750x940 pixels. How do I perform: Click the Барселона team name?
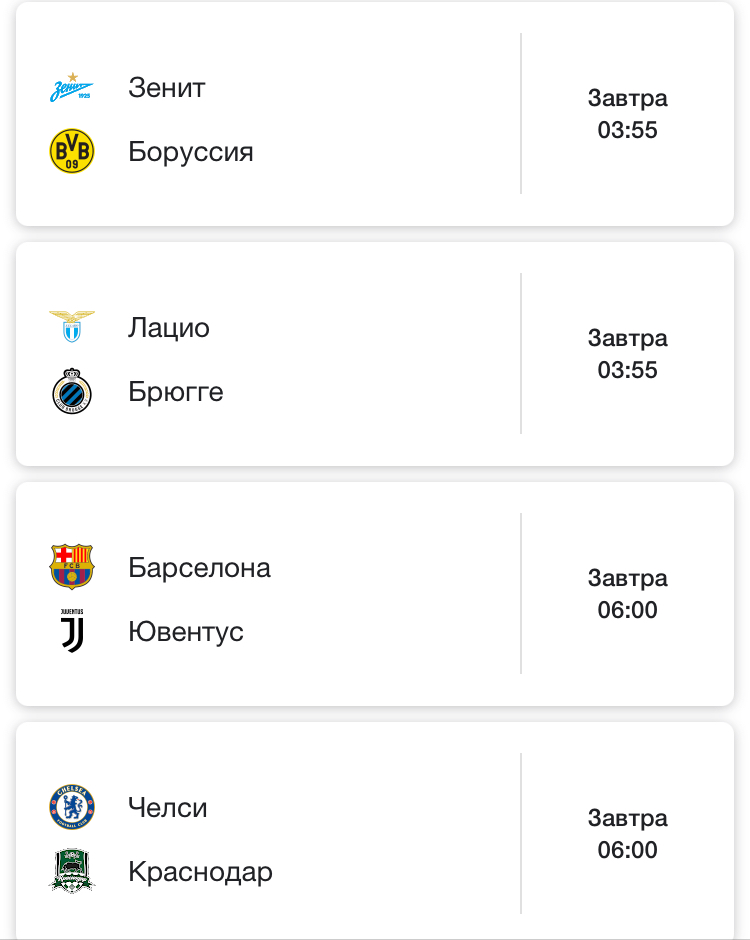pos(200,568)
